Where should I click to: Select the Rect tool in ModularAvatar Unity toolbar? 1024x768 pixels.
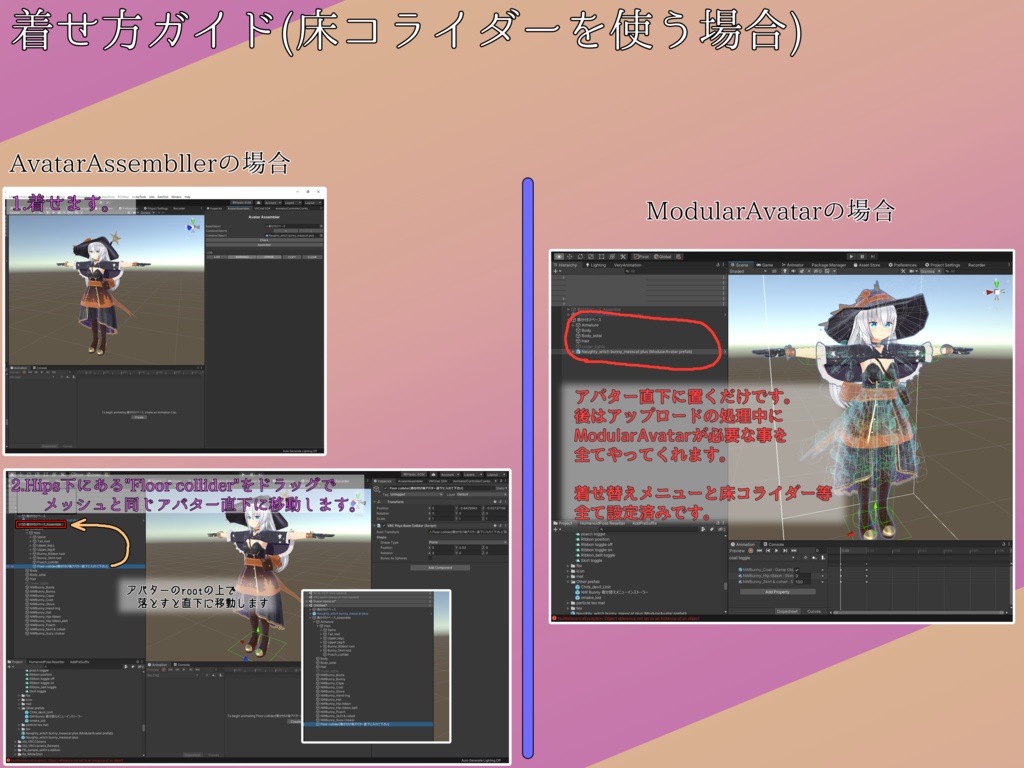601,257
